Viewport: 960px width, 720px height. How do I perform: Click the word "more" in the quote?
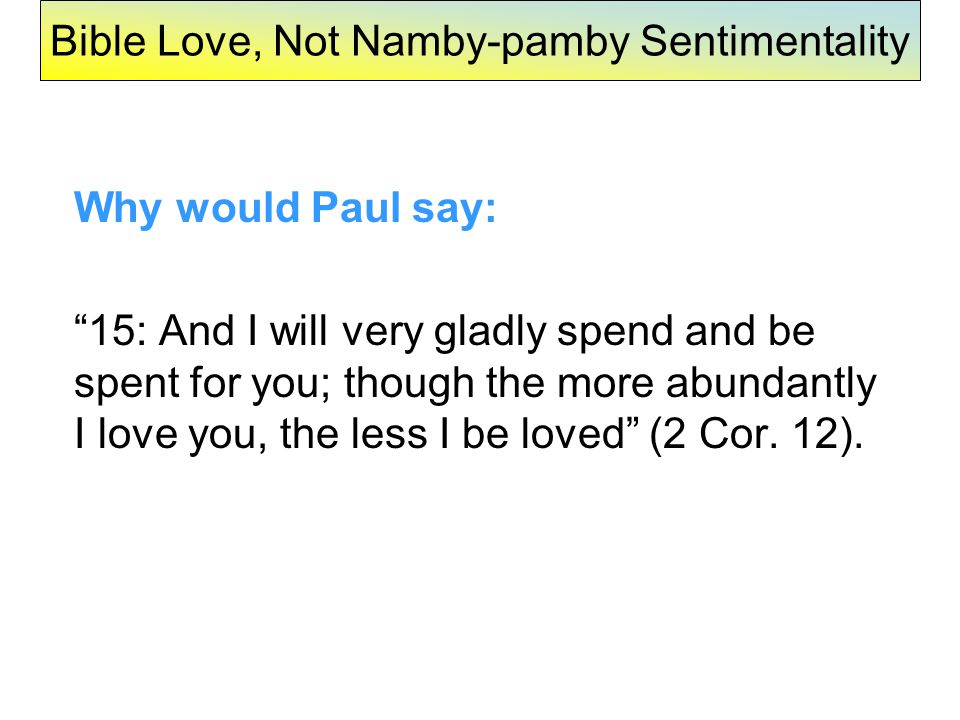606,385
